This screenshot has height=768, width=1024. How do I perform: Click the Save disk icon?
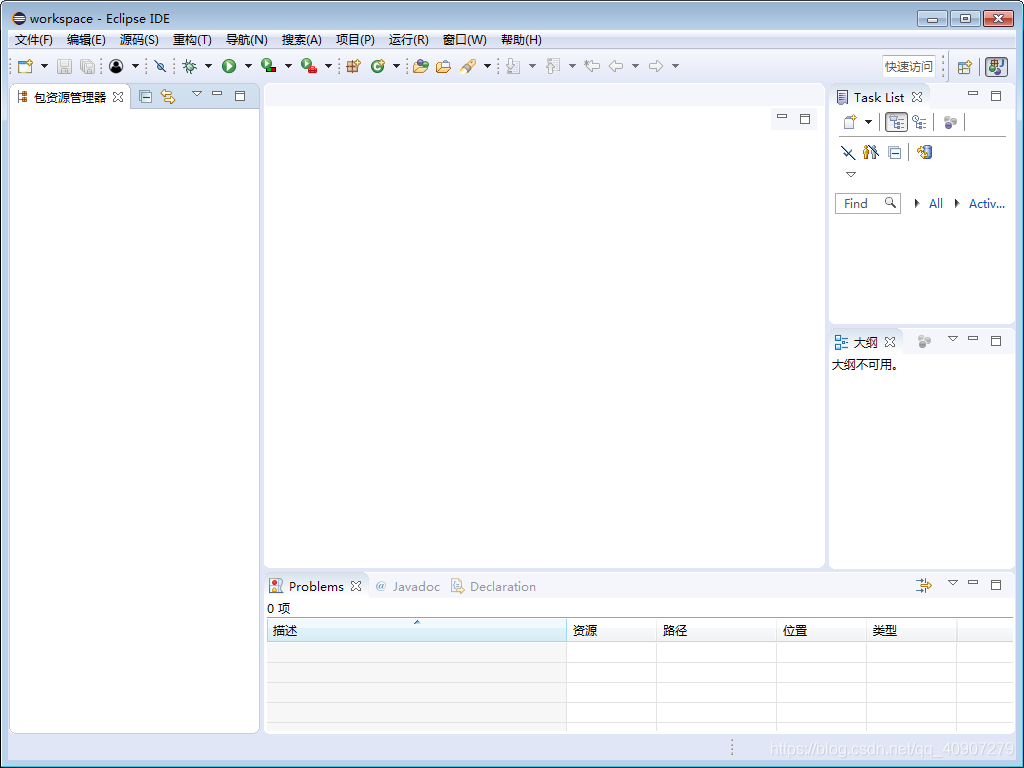pos(64,66)
